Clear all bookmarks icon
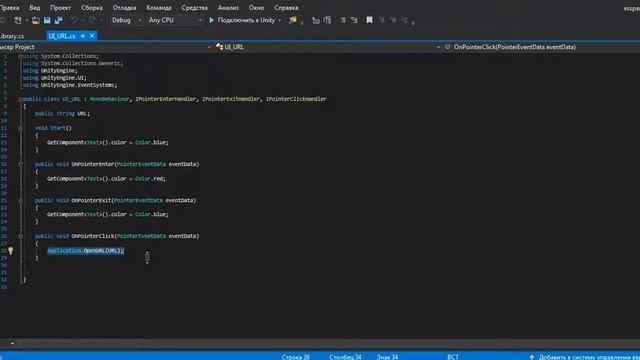Image resolution: width=640 pixels, height=360 pixels. click(x=404, y=20)
